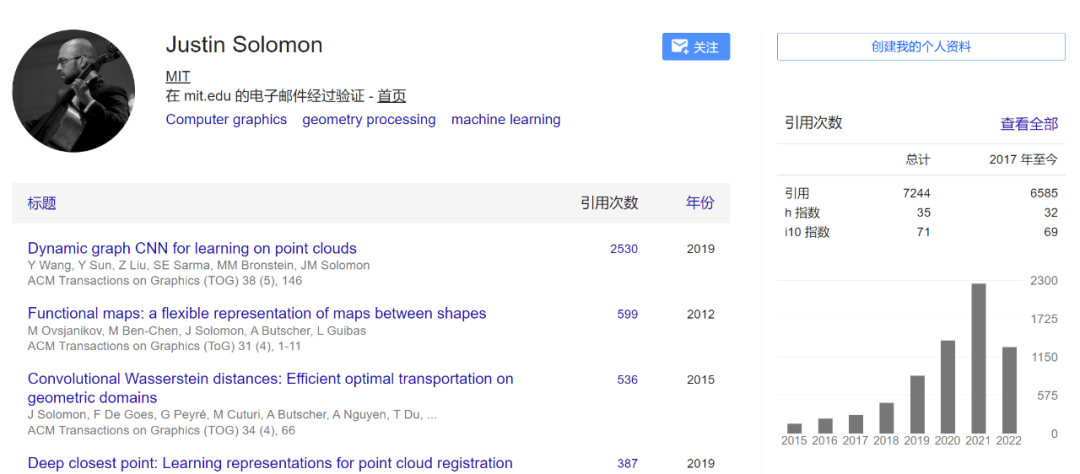
Task: Sort publications by 年份 column
Action: click(700, 203)
